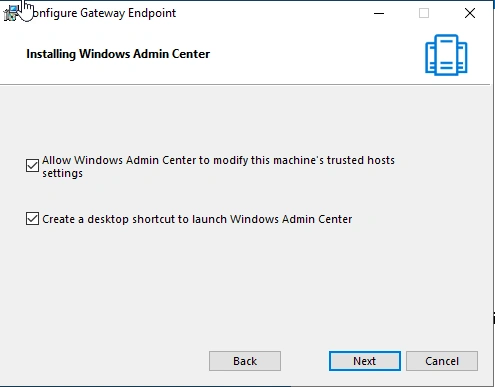Click the 'Installing Windows Admin Center' heading
495x387 pixels.
pos(118,54)
